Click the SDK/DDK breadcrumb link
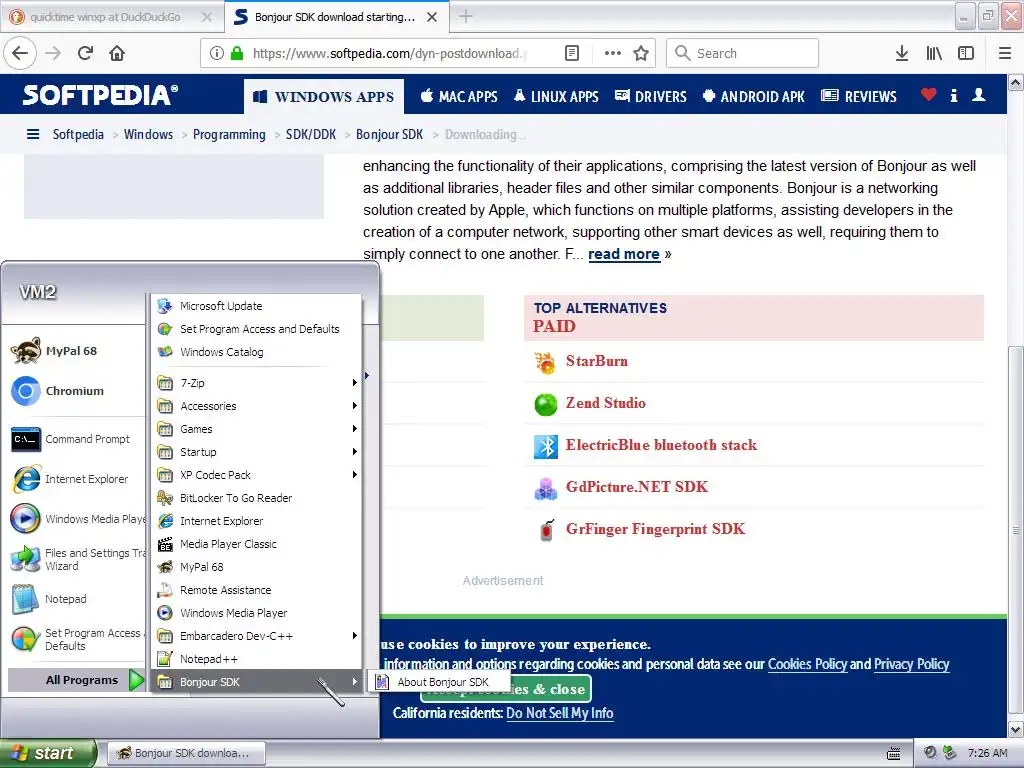1024x768 pixels. point(311,135)
